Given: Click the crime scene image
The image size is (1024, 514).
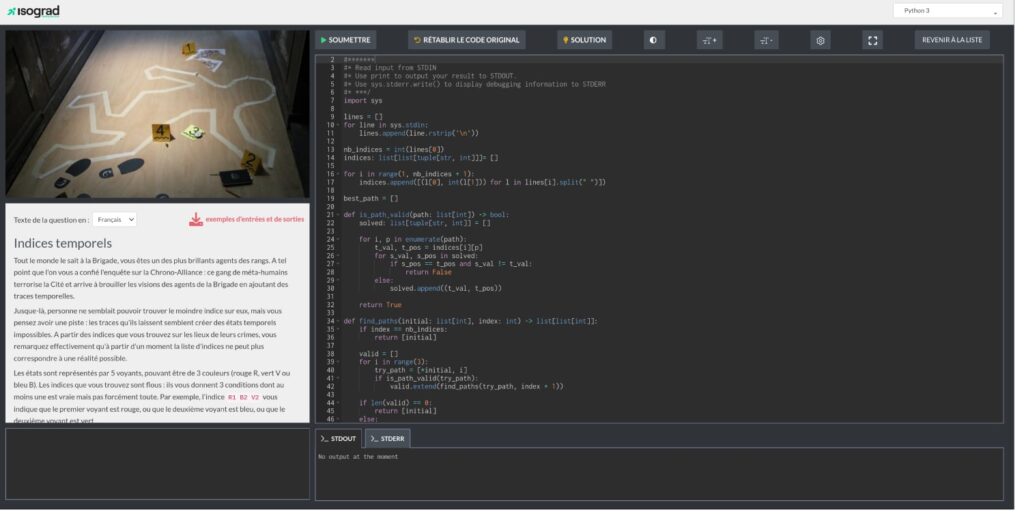Looking at the screenshot, I should pos(157,114).
